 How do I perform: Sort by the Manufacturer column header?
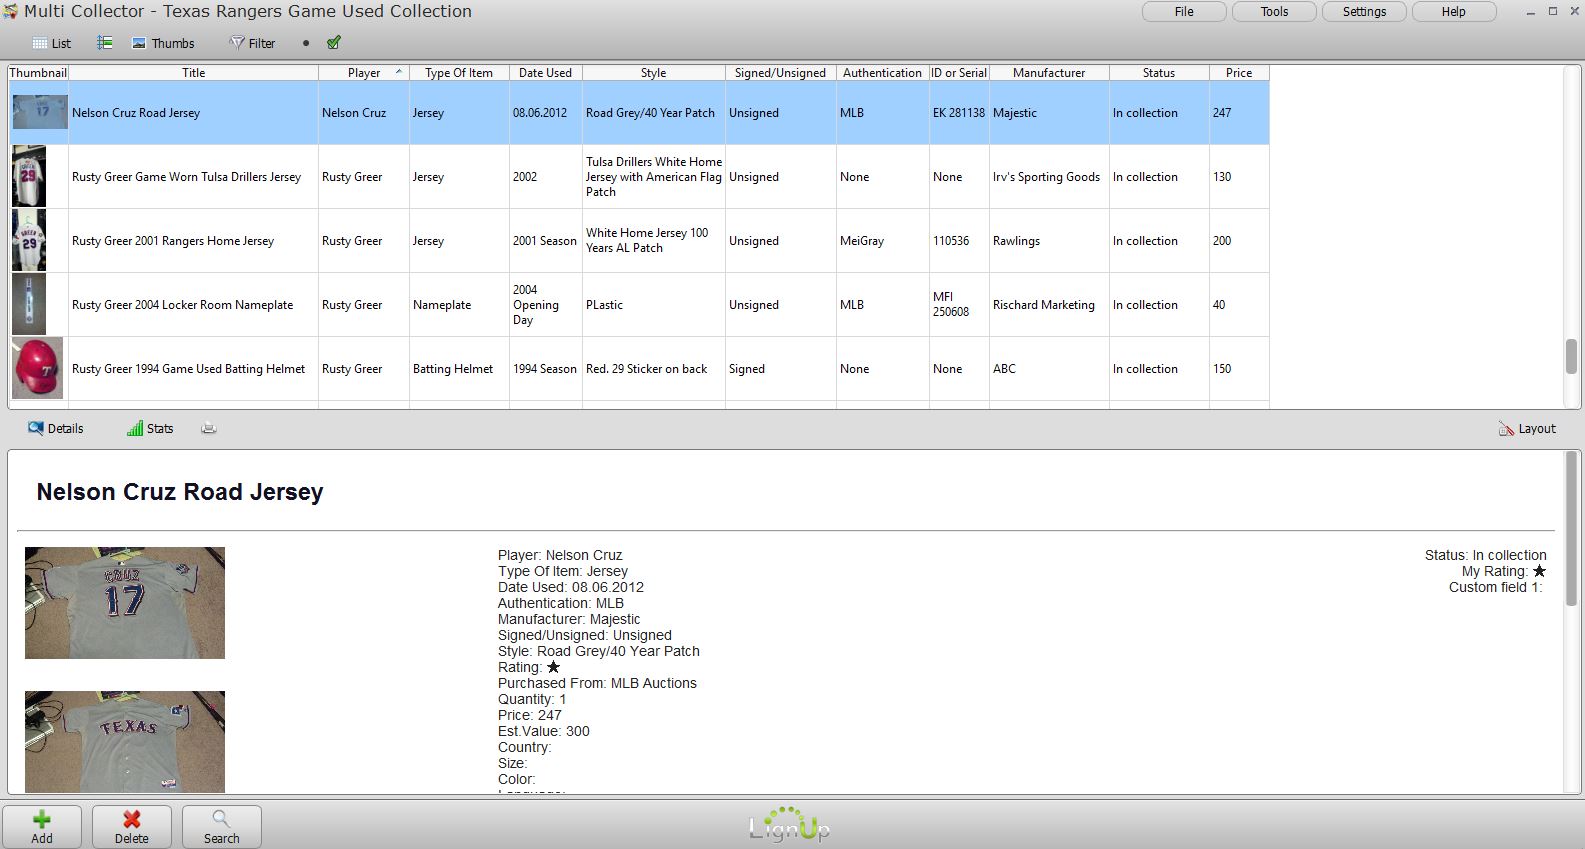[x=1049, y=73]
